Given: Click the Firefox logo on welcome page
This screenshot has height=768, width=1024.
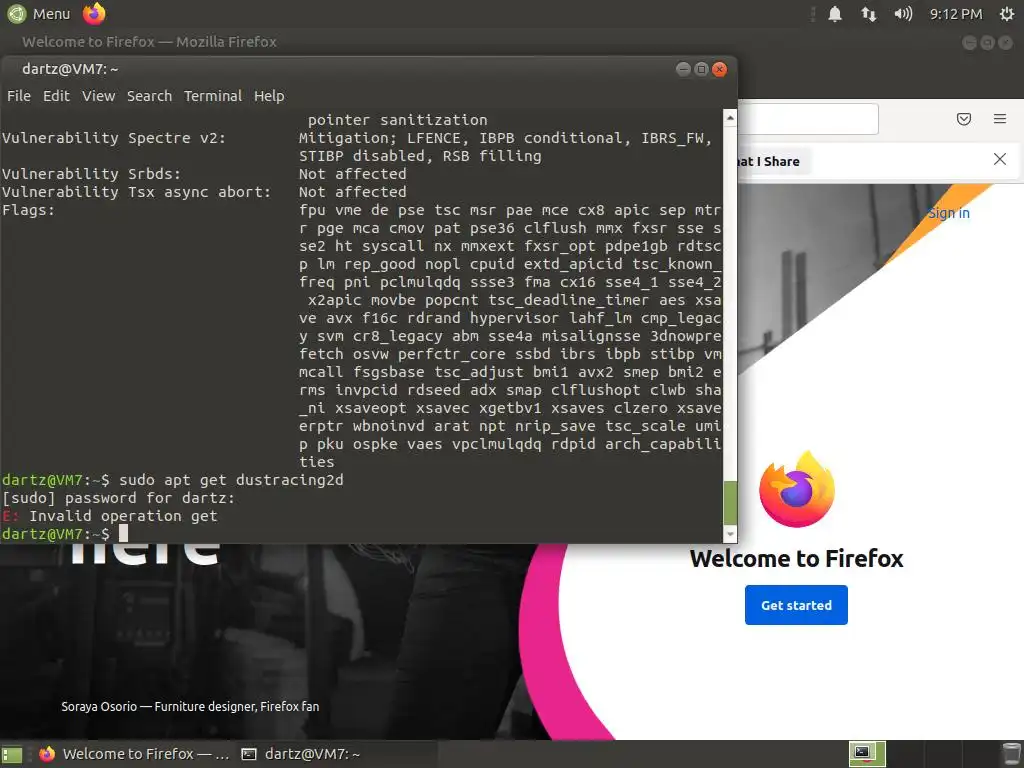Looking at the screenshot, I should point(797,490).
